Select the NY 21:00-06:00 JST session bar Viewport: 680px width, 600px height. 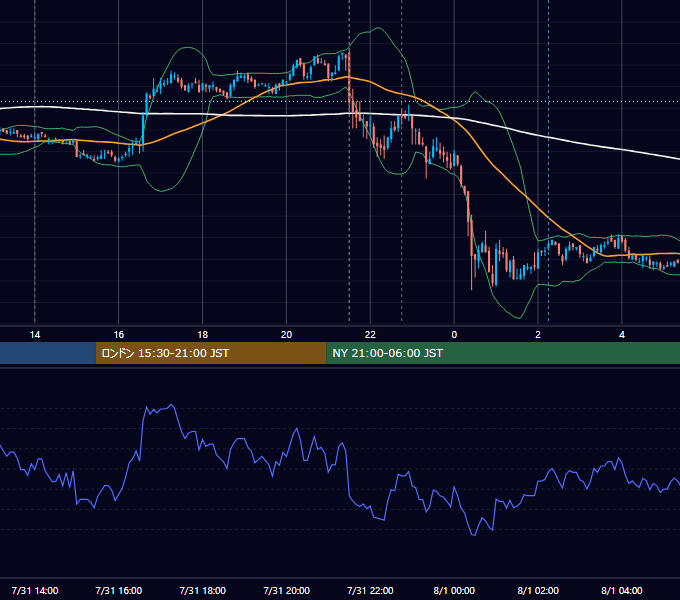click(x=503, y=353)
